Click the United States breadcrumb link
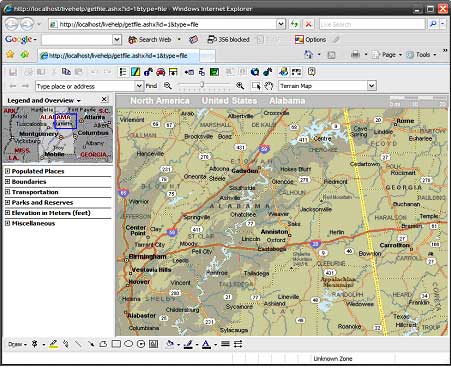451x368 pixels. 229,101
